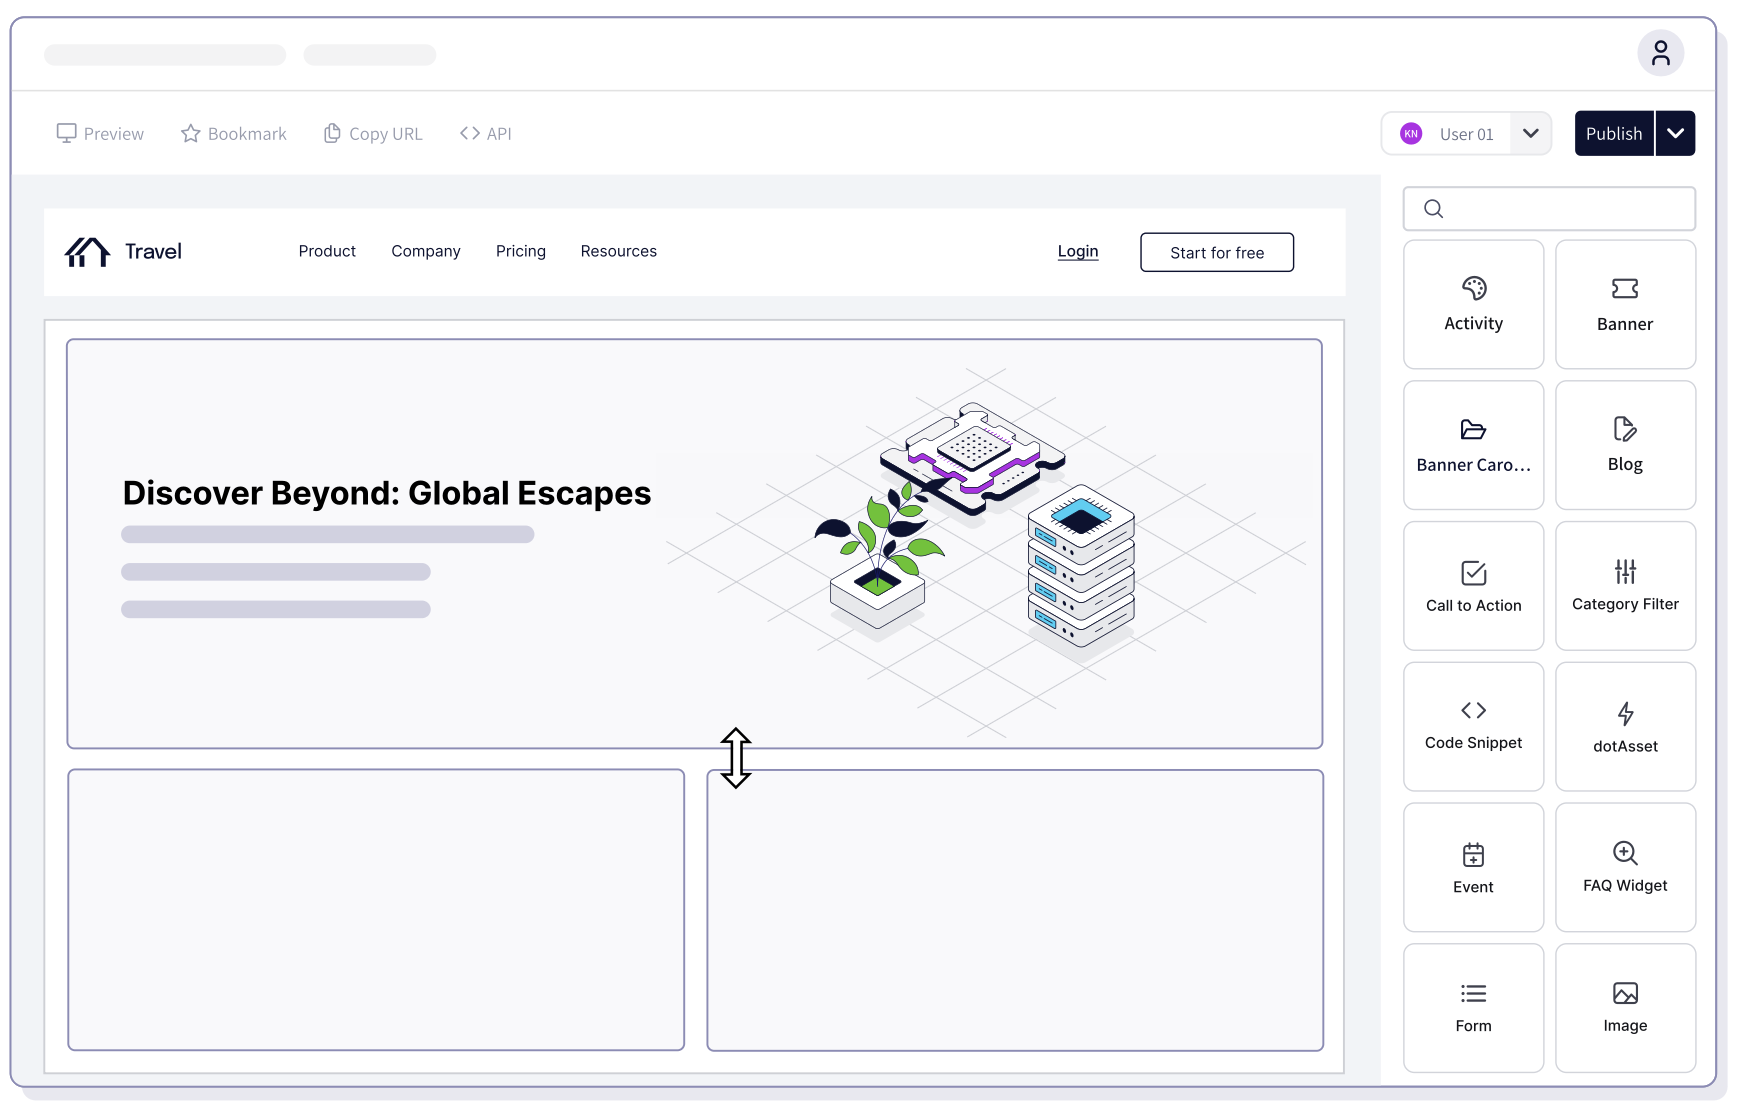The height and width of the screenshot is (1112, 1738).
Task: Select the Blog content type
Action: click(x=1625, y=445)
